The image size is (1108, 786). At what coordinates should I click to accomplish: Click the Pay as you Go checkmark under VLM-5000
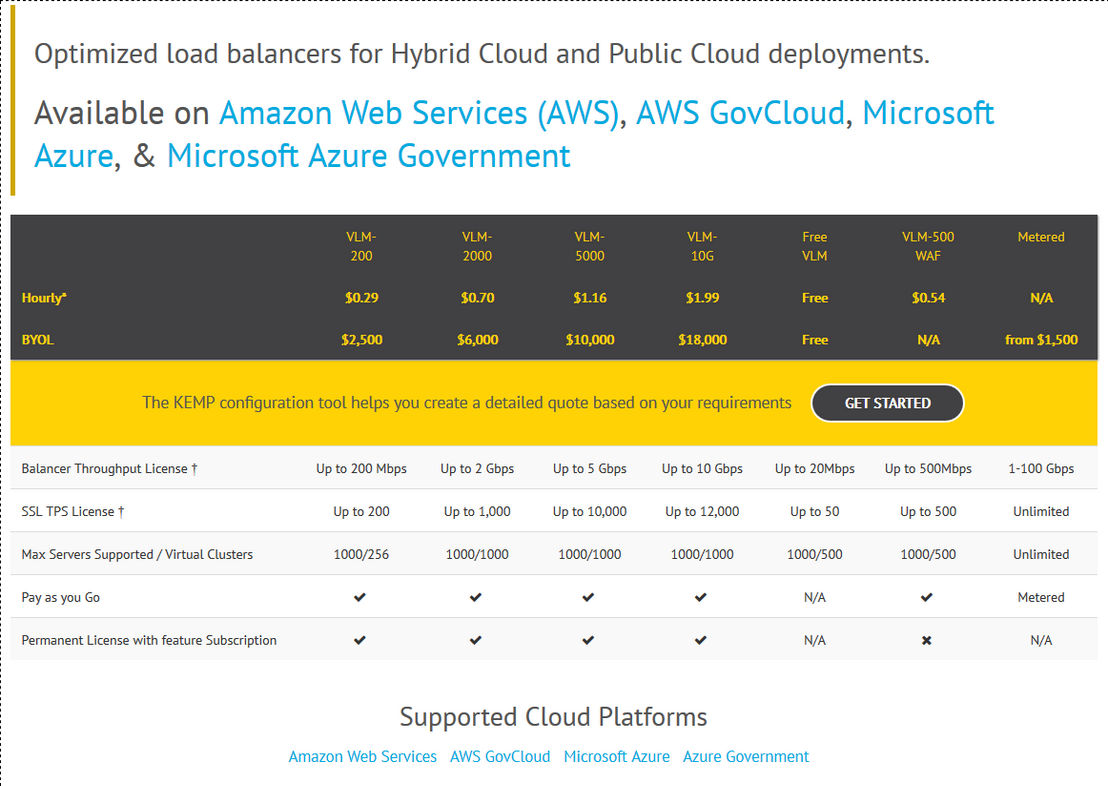[589, 597]
